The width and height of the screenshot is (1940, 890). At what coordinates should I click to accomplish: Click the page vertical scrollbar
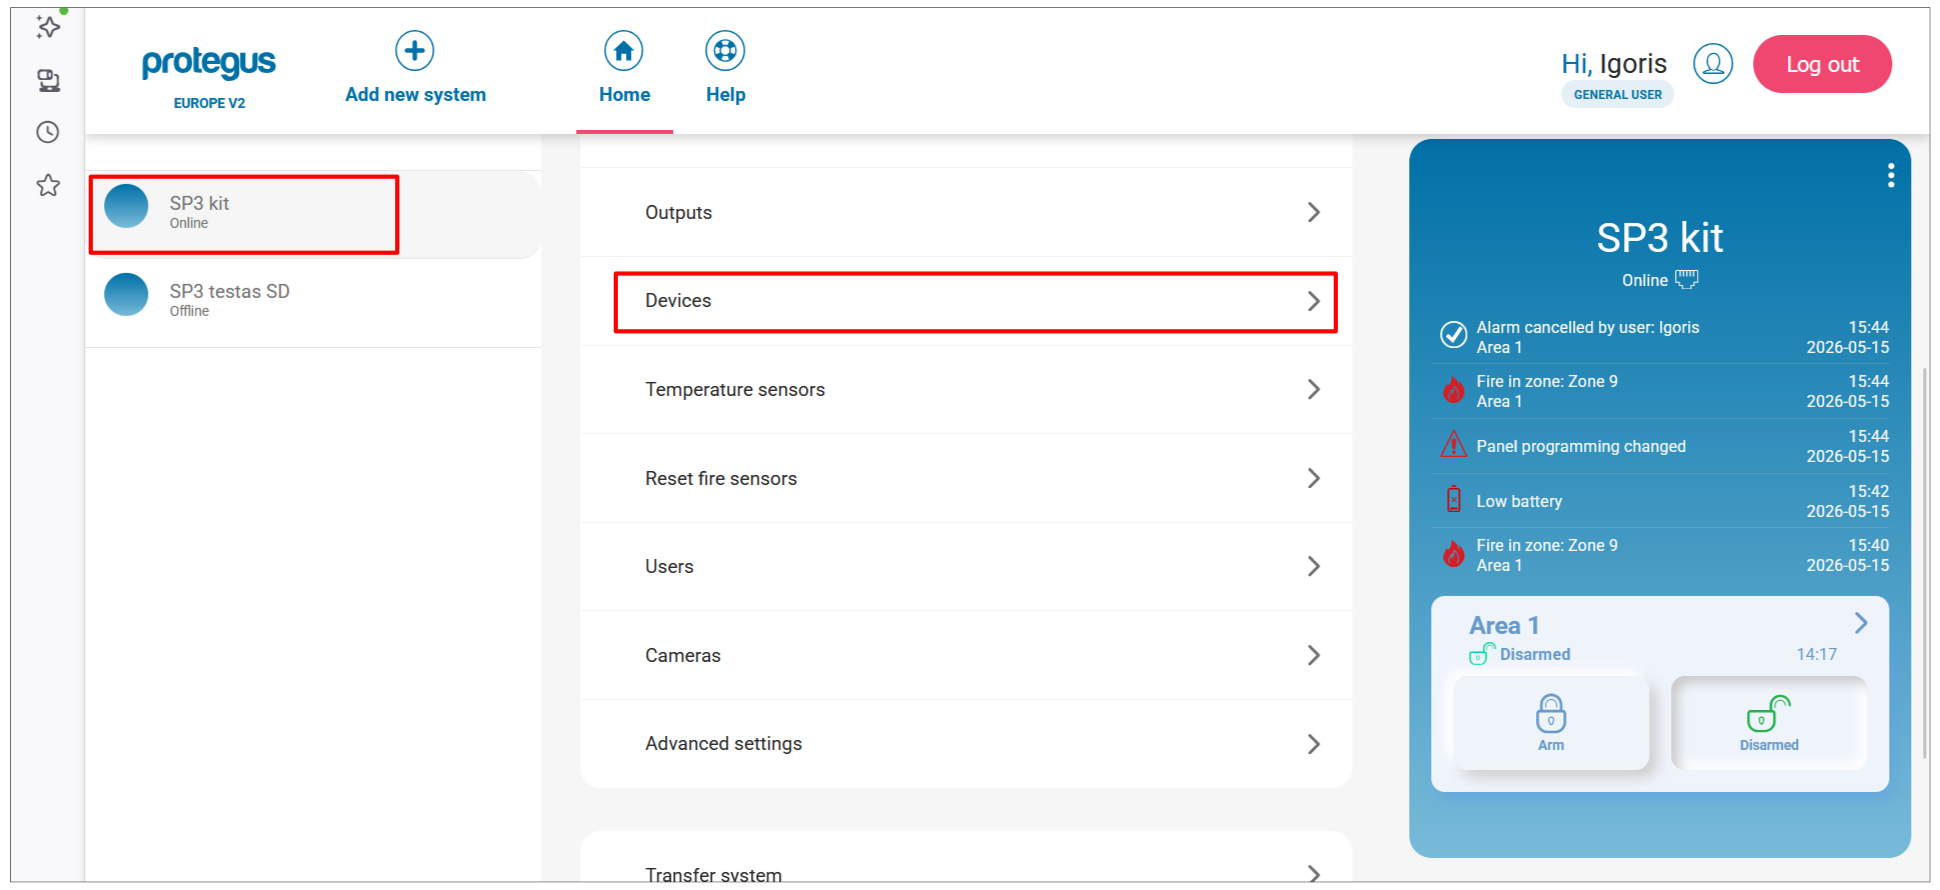(x=1925, y=565)
